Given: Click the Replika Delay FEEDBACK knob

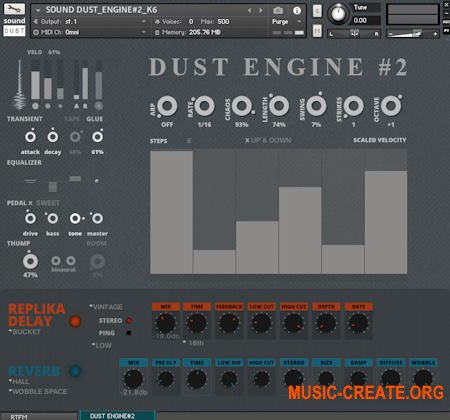Looking at the screenshot, I should coord(229,323).
